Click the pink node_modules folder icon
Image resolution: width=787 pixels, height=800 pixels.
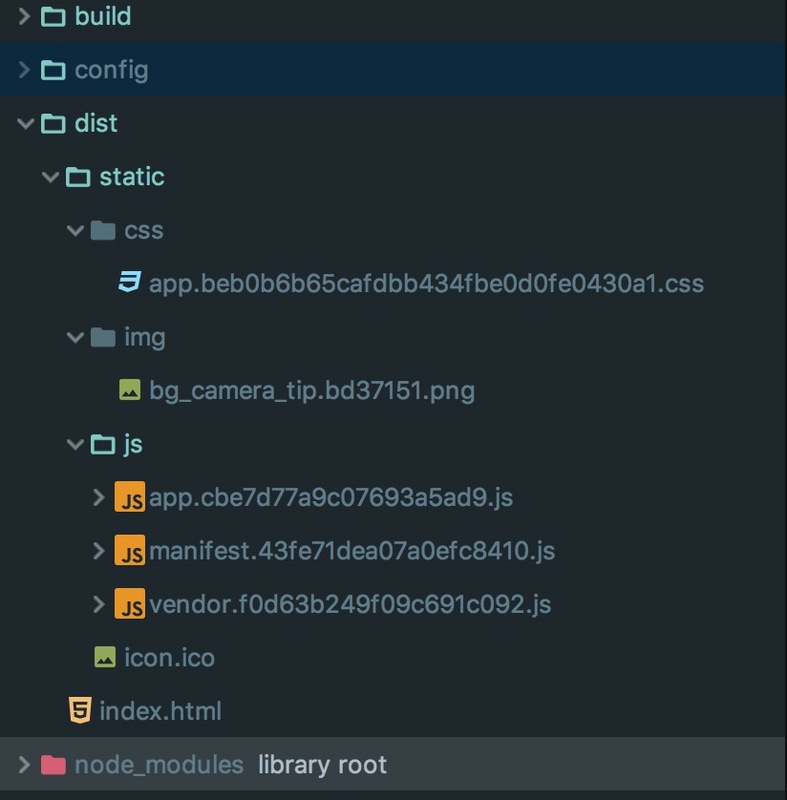53,765
